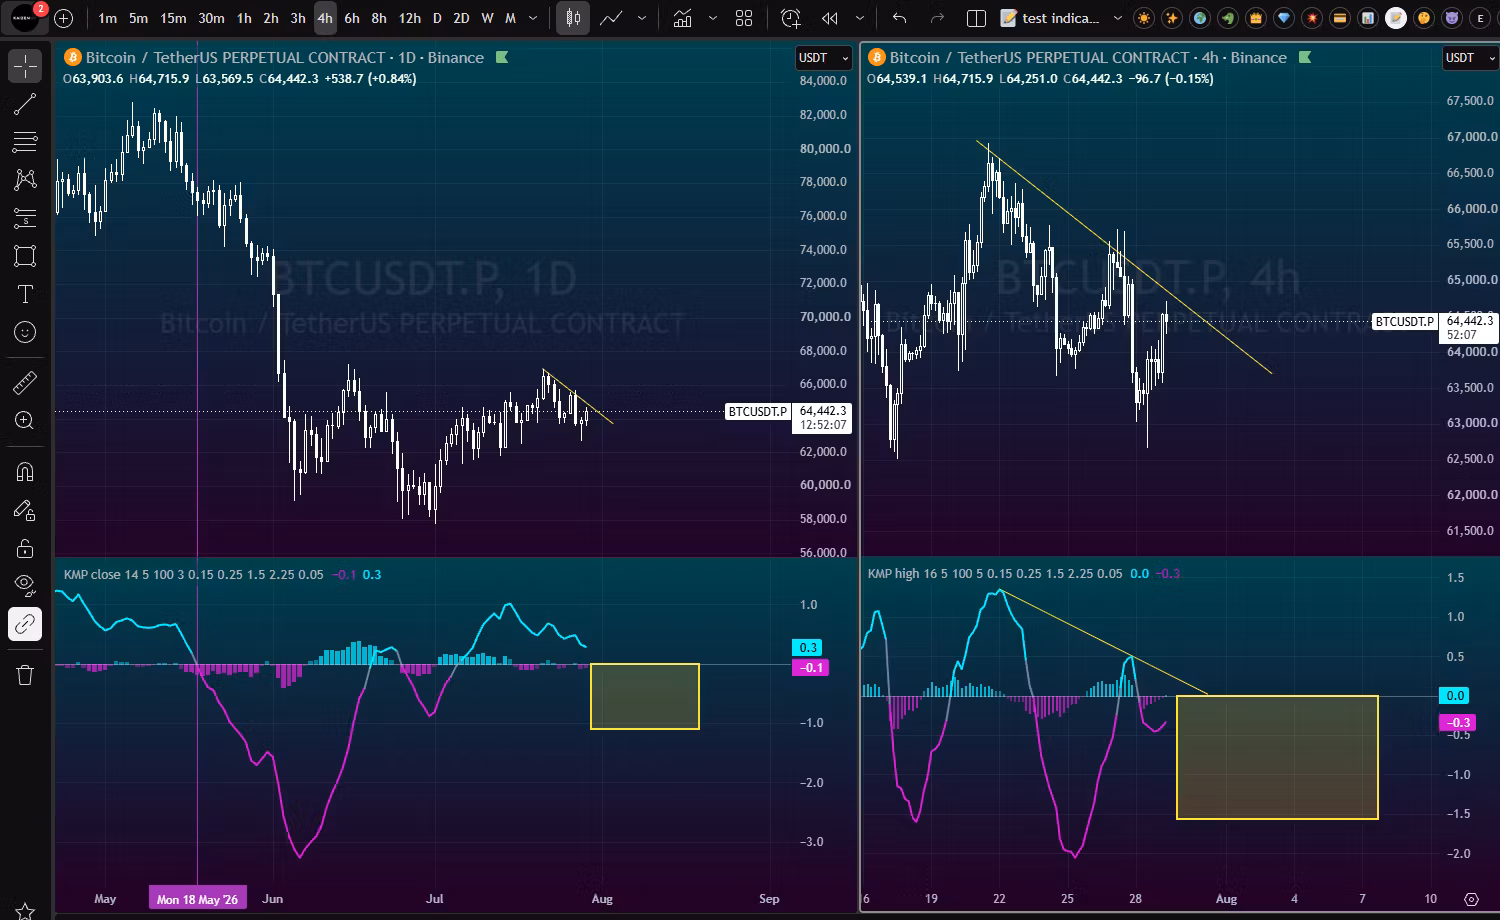Expand the indicators favorites dropdown arrow
1500x920 pixels.
click(713, 18)
